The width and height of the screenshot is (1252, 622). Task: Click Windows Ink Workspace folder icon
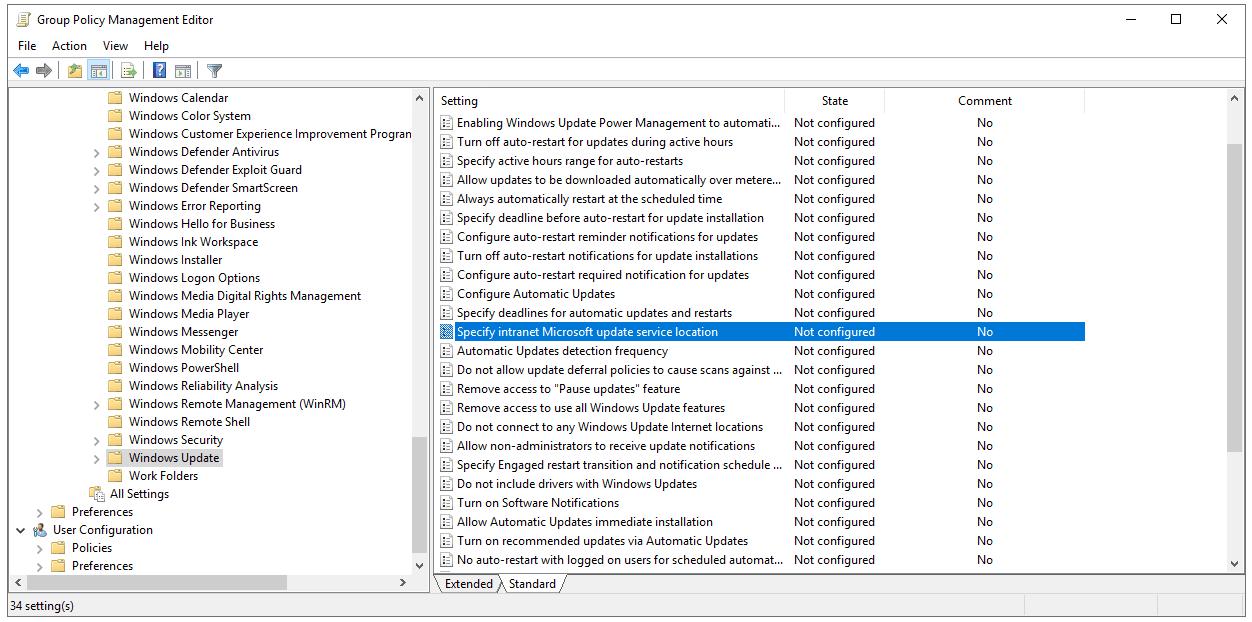tap(115, 242)
